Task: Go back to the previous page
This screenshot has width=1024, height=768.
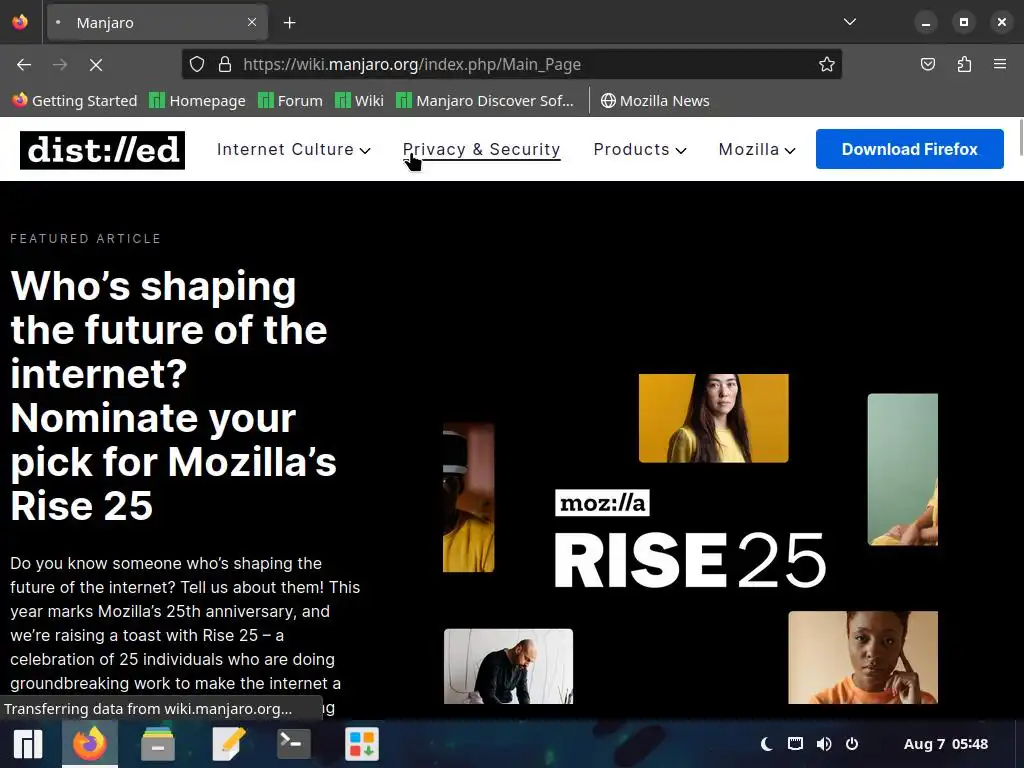Action: (x=24, y=65)
